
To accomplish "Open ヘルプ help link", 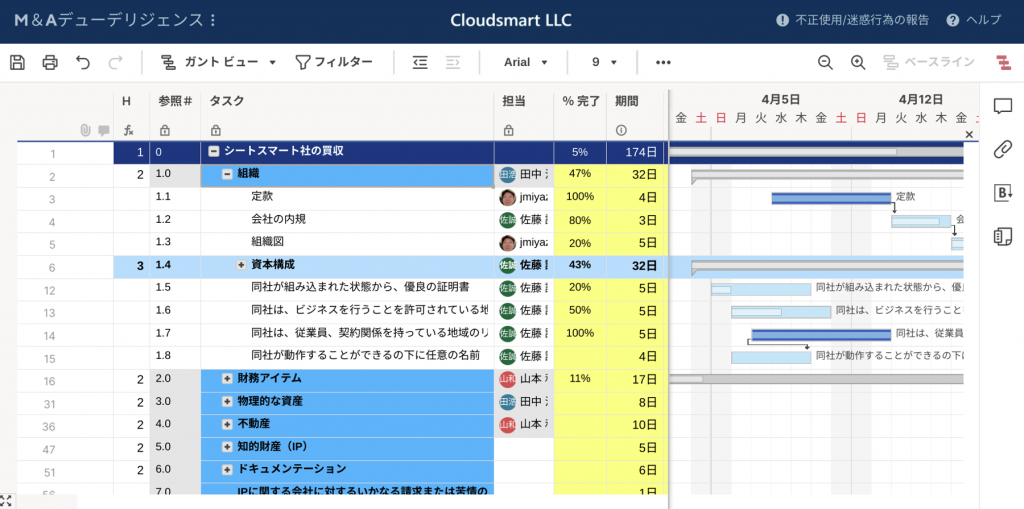I will [974, 20].
